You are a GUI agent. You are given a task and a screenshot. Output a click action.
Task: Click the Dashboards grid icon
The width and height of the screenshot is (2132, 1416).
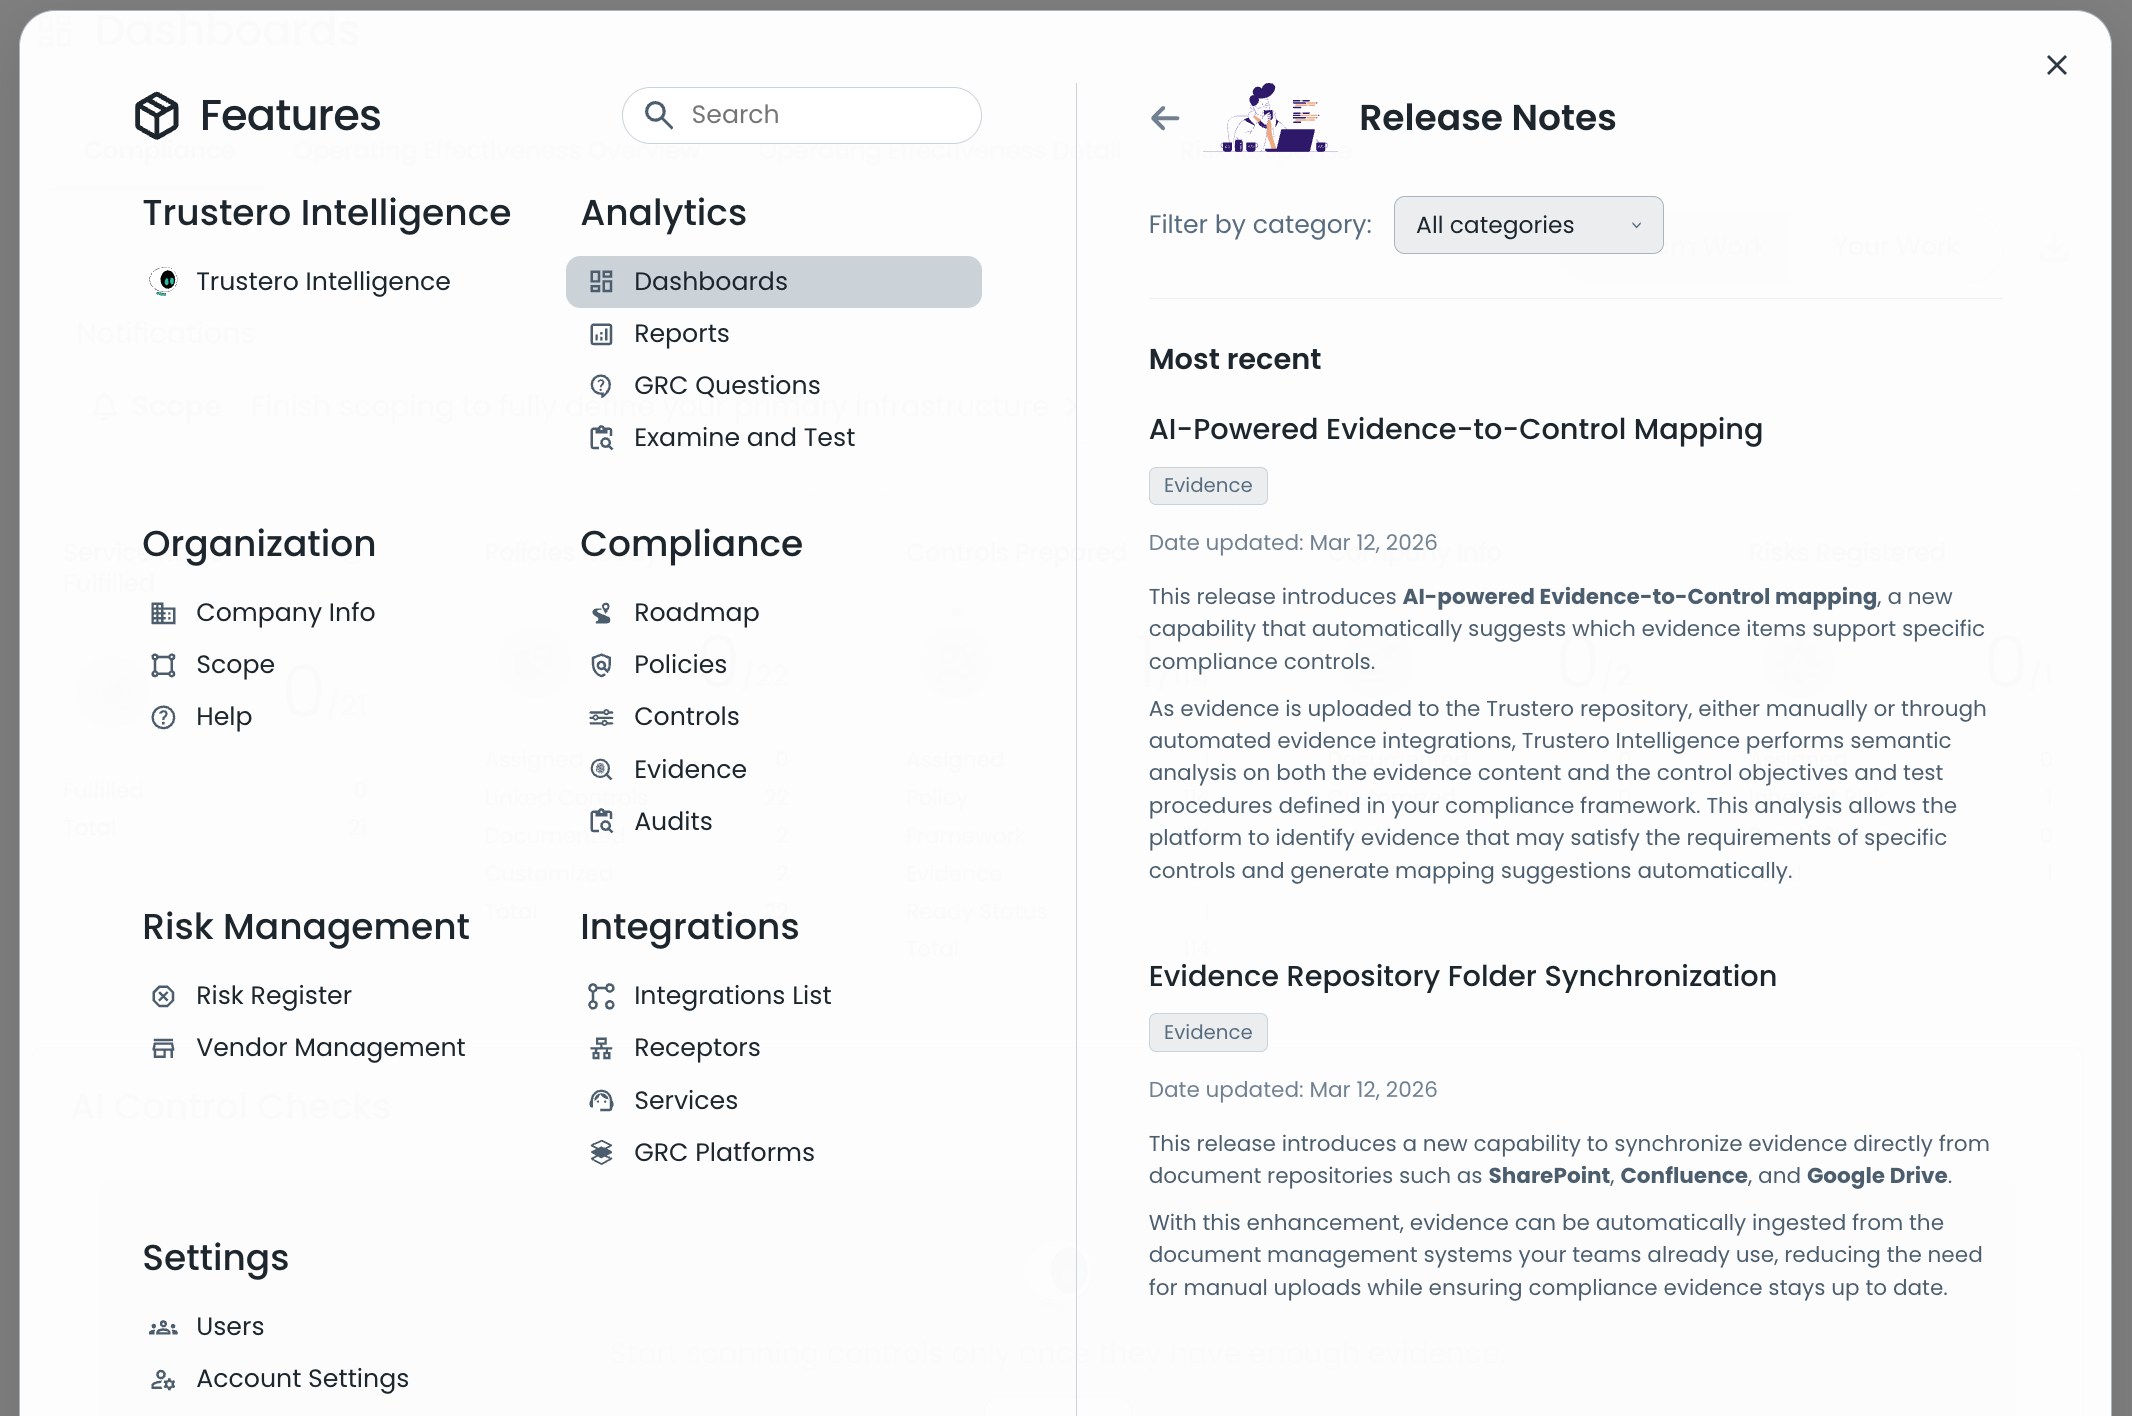[x=601, y=282]
